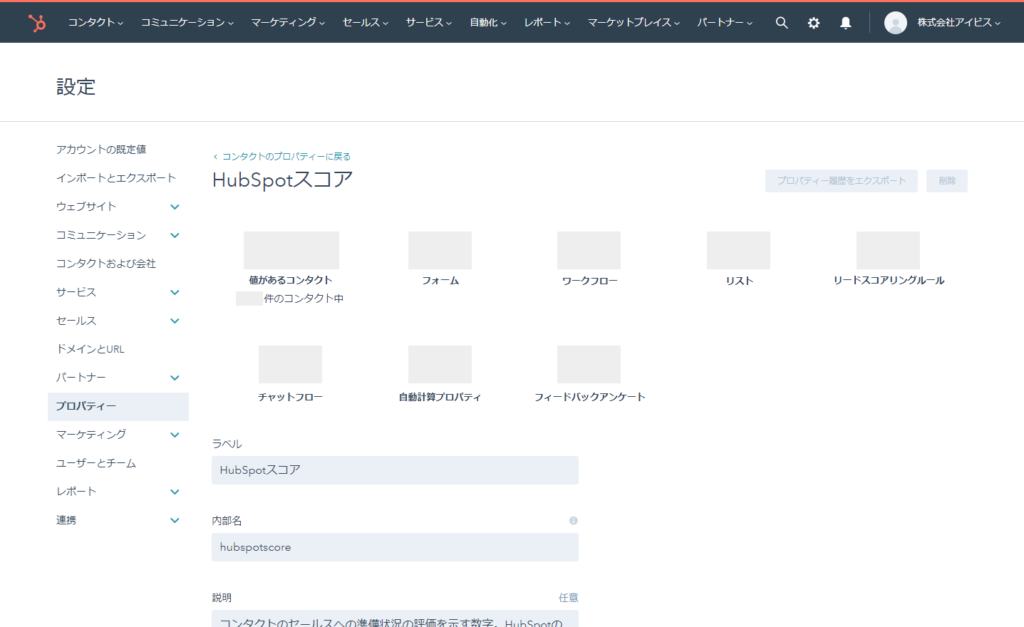Click the user avatar icon
The height and width of the screenshot is (627, 1024).
tap(895, 23)
